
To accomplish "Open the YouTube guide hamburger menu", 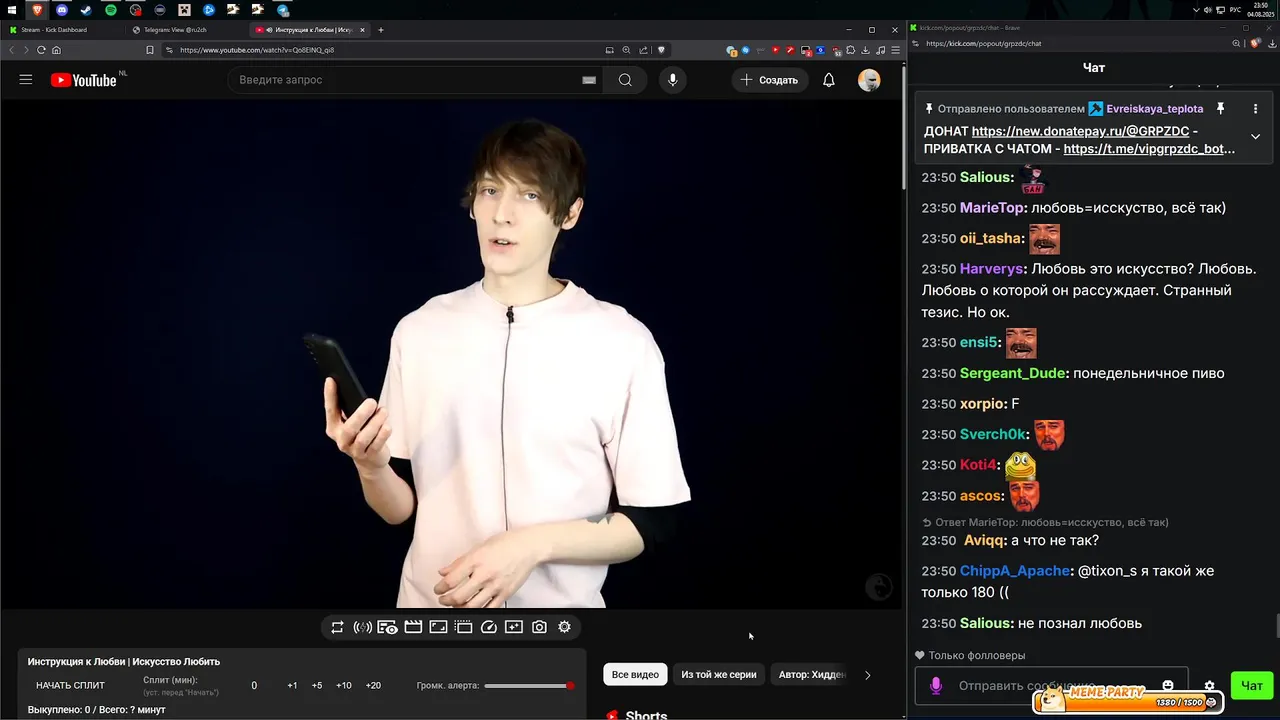I will pos(26,80).
